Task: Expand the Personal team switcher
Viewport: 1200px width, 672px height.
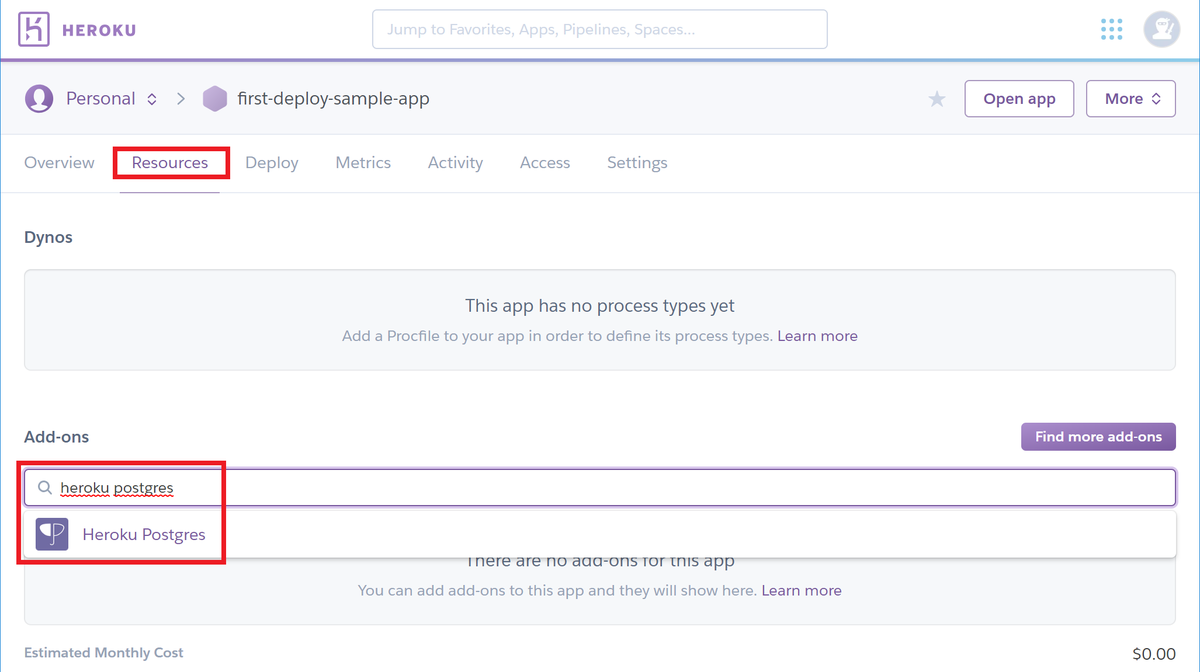Action: 112,99
